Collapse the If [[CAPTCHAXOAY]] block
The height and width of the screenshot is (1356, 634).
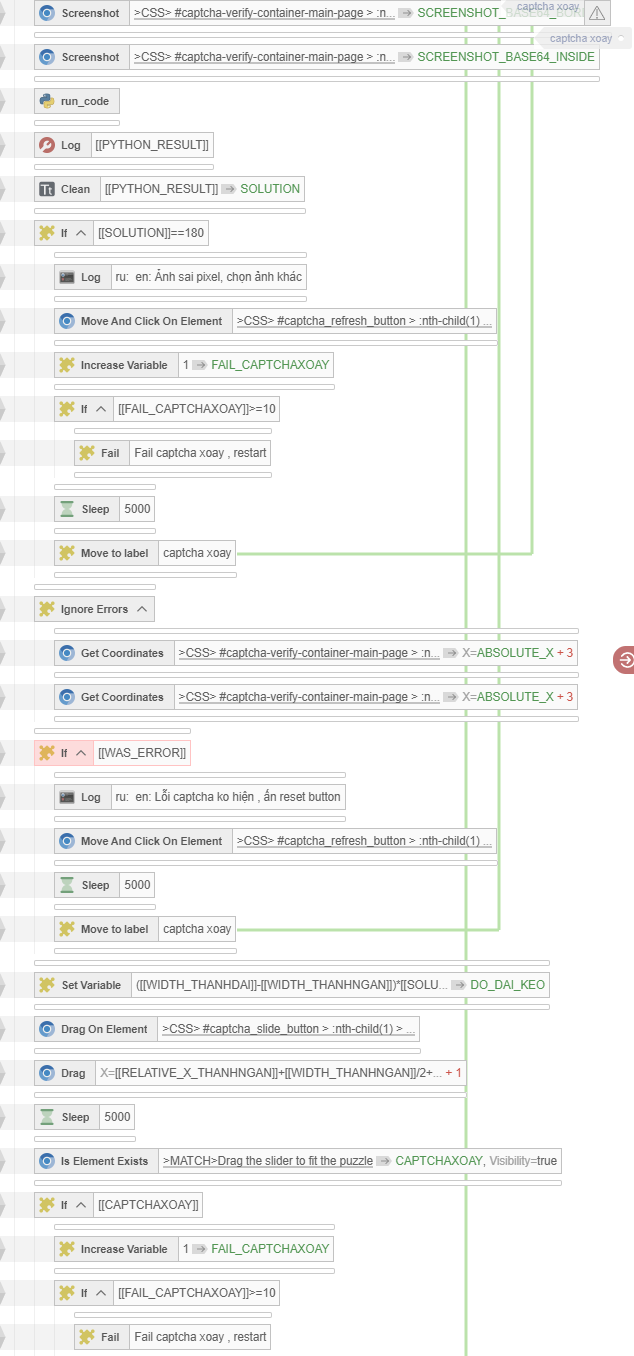pos(81,1205)
